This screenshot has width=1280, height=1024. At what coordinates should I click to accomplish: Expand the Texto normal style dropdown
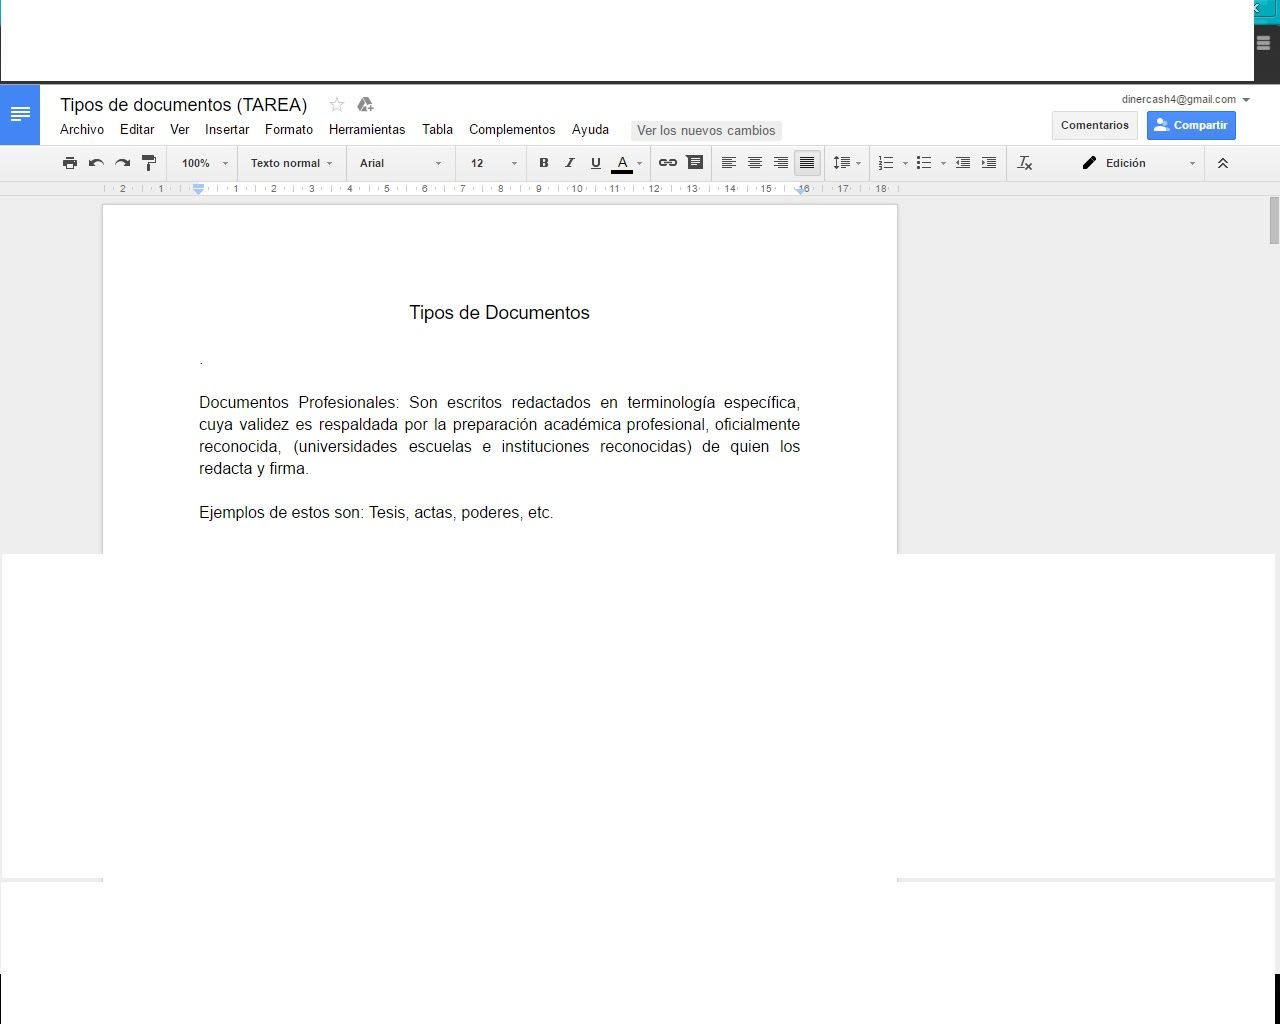[291, 163]
